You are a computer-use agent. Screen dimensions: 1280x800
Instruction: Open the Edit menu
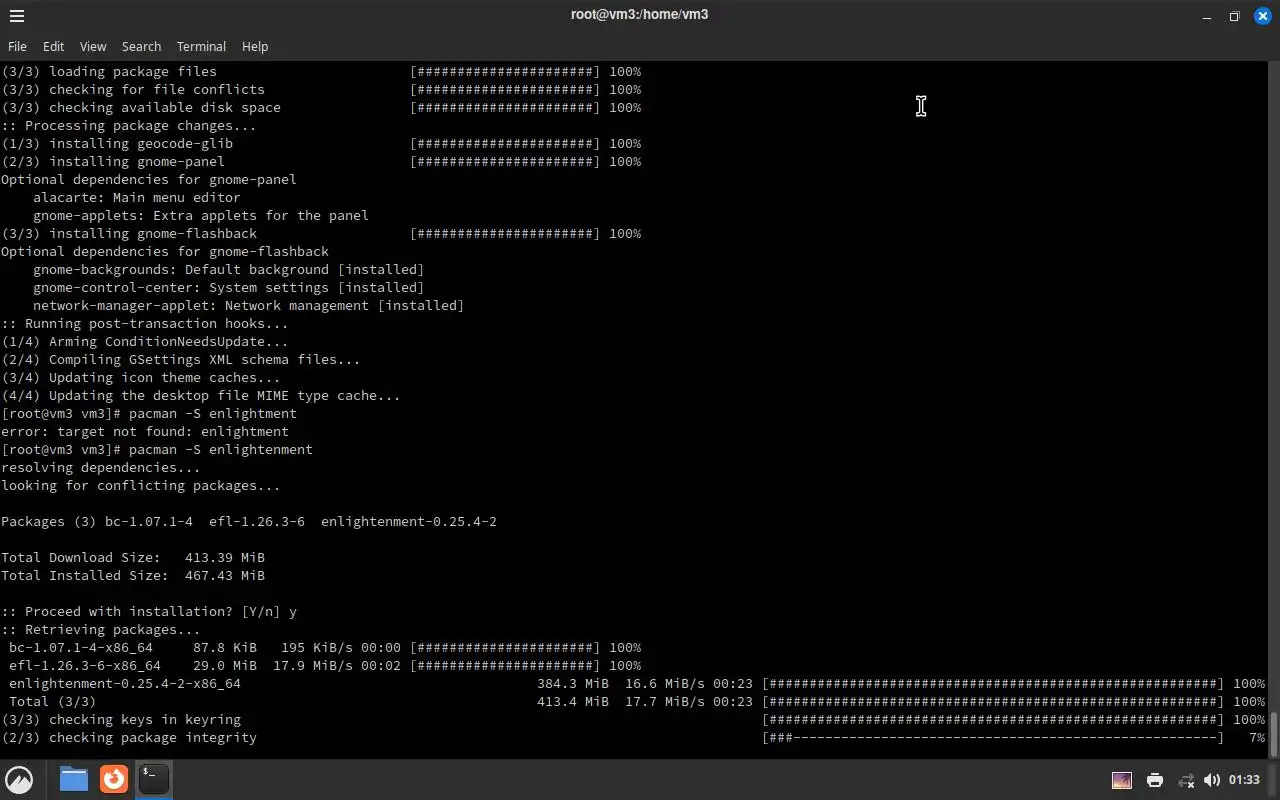(53, 46)
